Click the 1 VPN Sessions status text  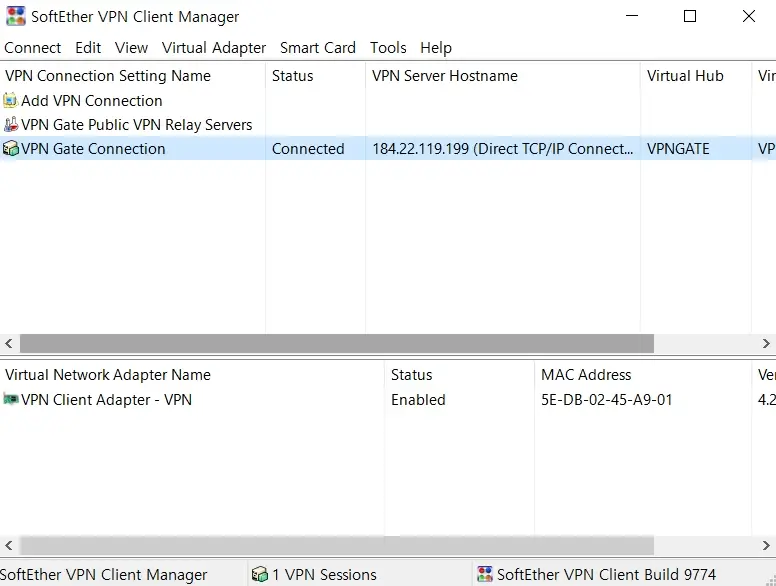point(324,574)
